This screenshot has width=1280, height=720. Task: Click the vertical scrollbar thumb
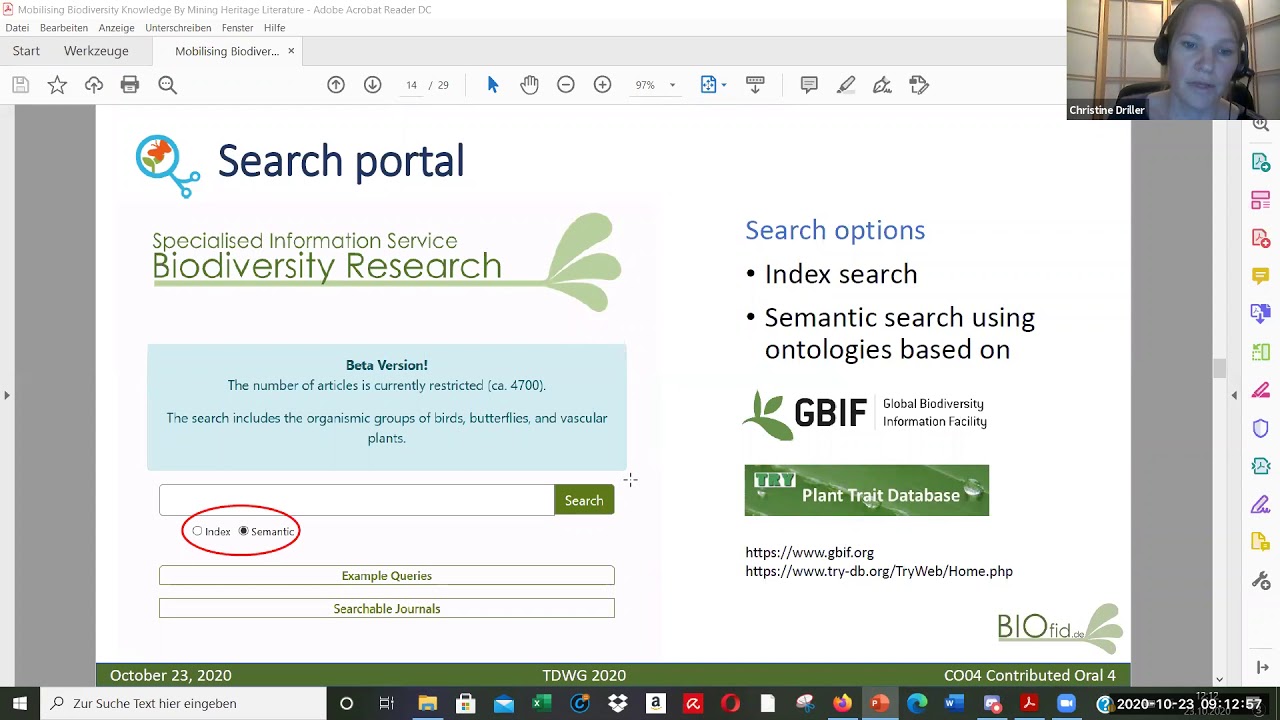(x=1219, y=368)
